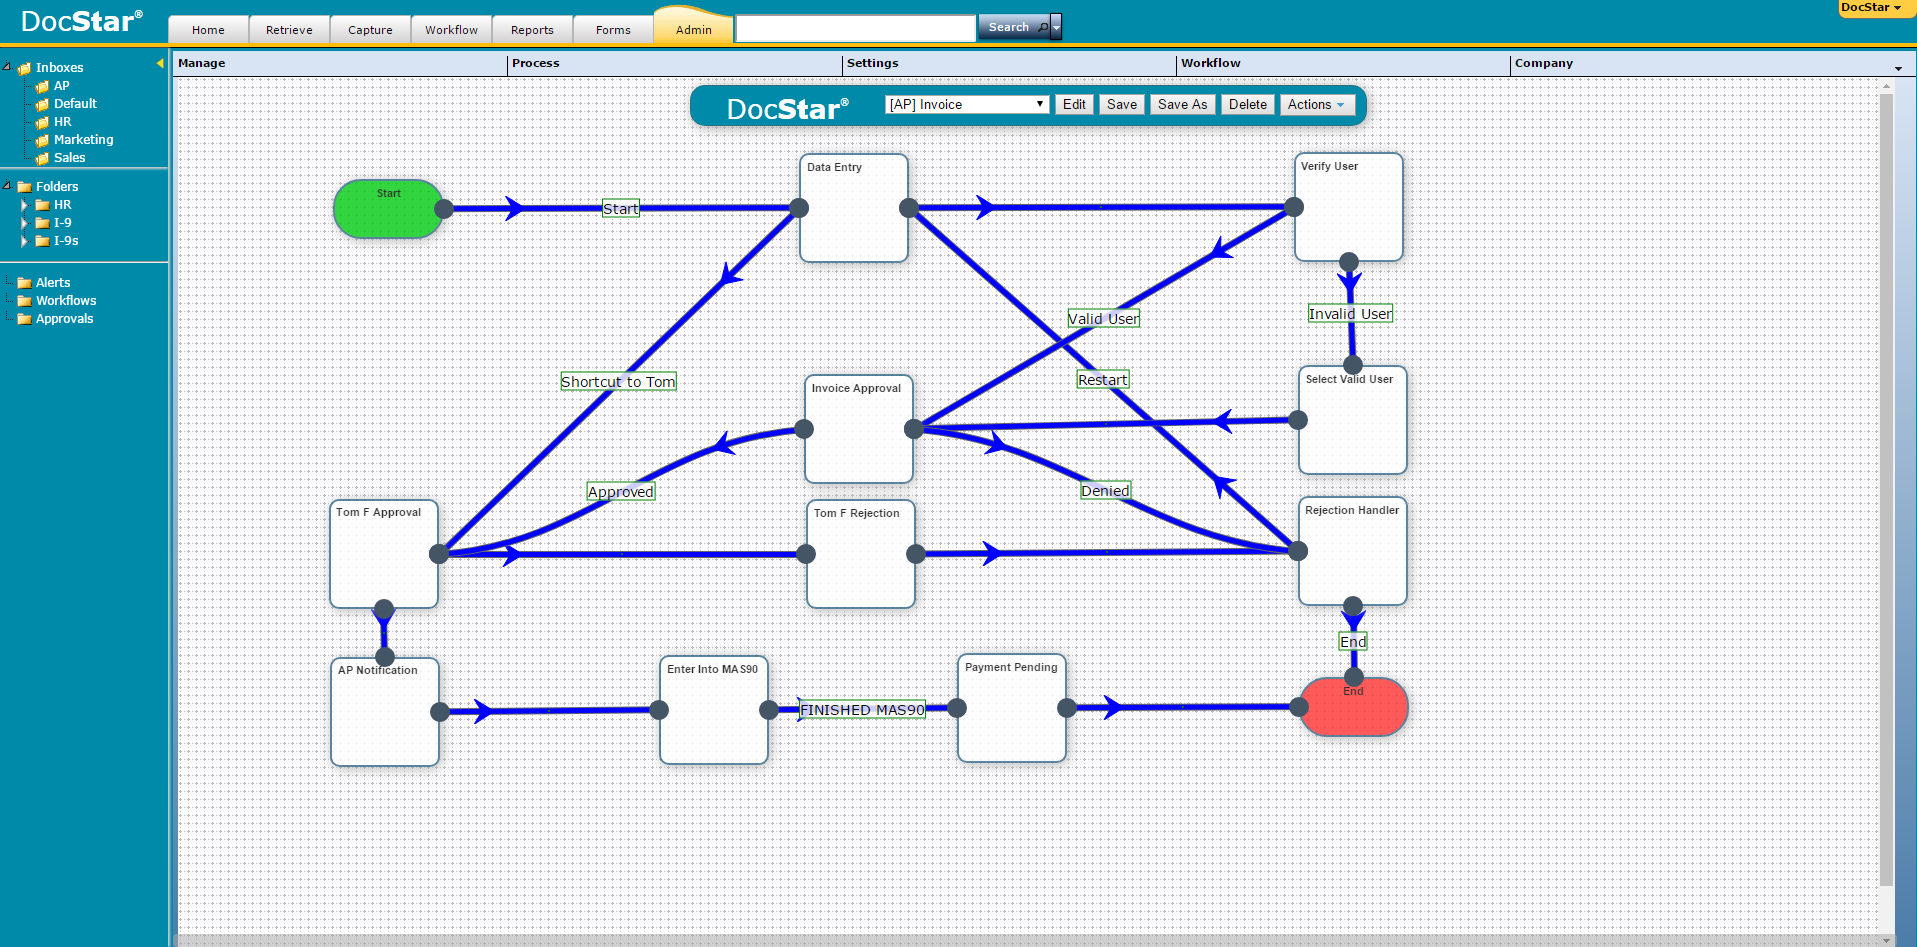Click the Marketing inbox folder icon
1917x947 pixels.
click(42, 141)
